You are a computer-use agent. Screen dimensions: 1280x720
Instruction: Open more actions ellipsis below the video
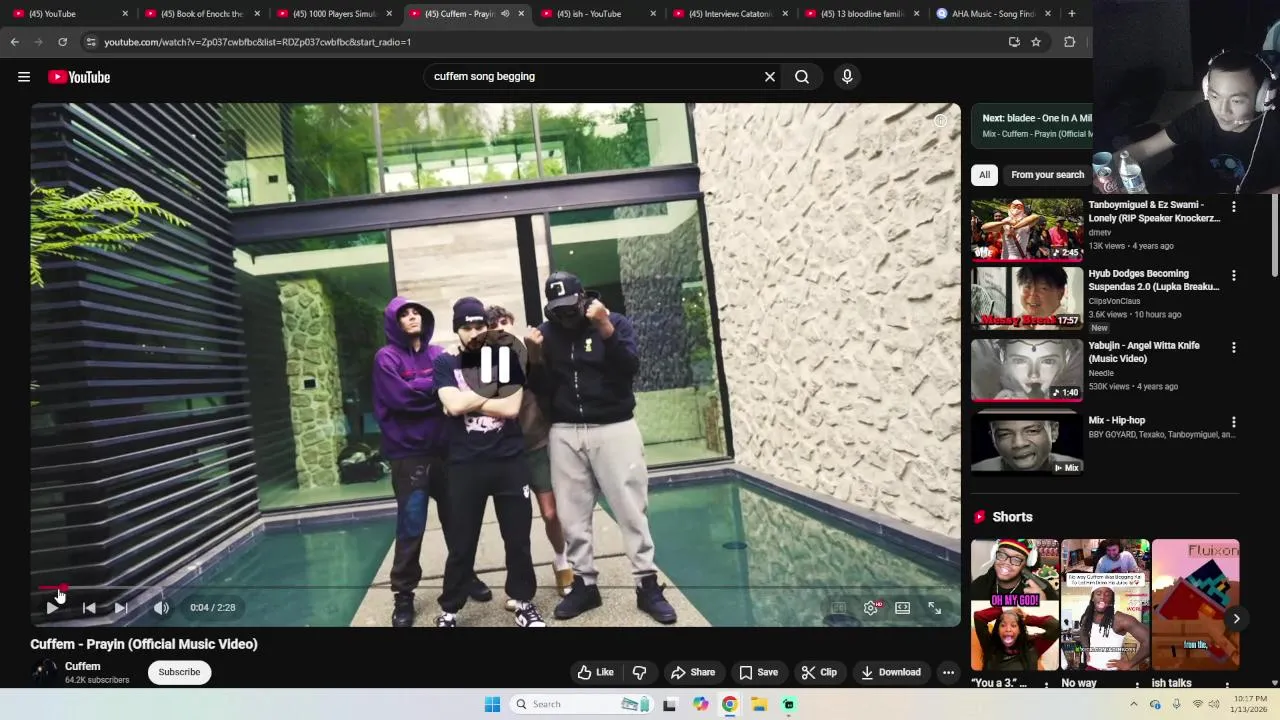coord(948,672)
